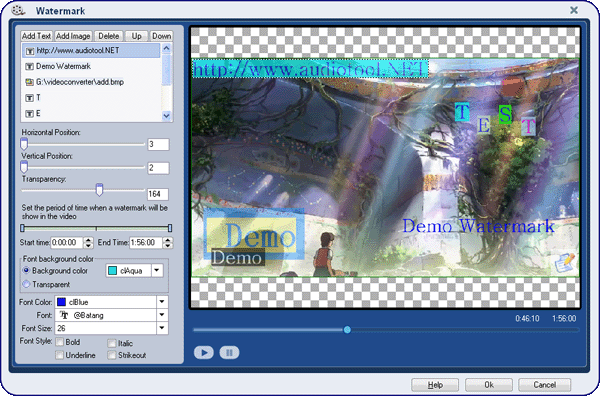Decrease the Start time with down spinner
The image size is (600, 396).
(88, 246)
